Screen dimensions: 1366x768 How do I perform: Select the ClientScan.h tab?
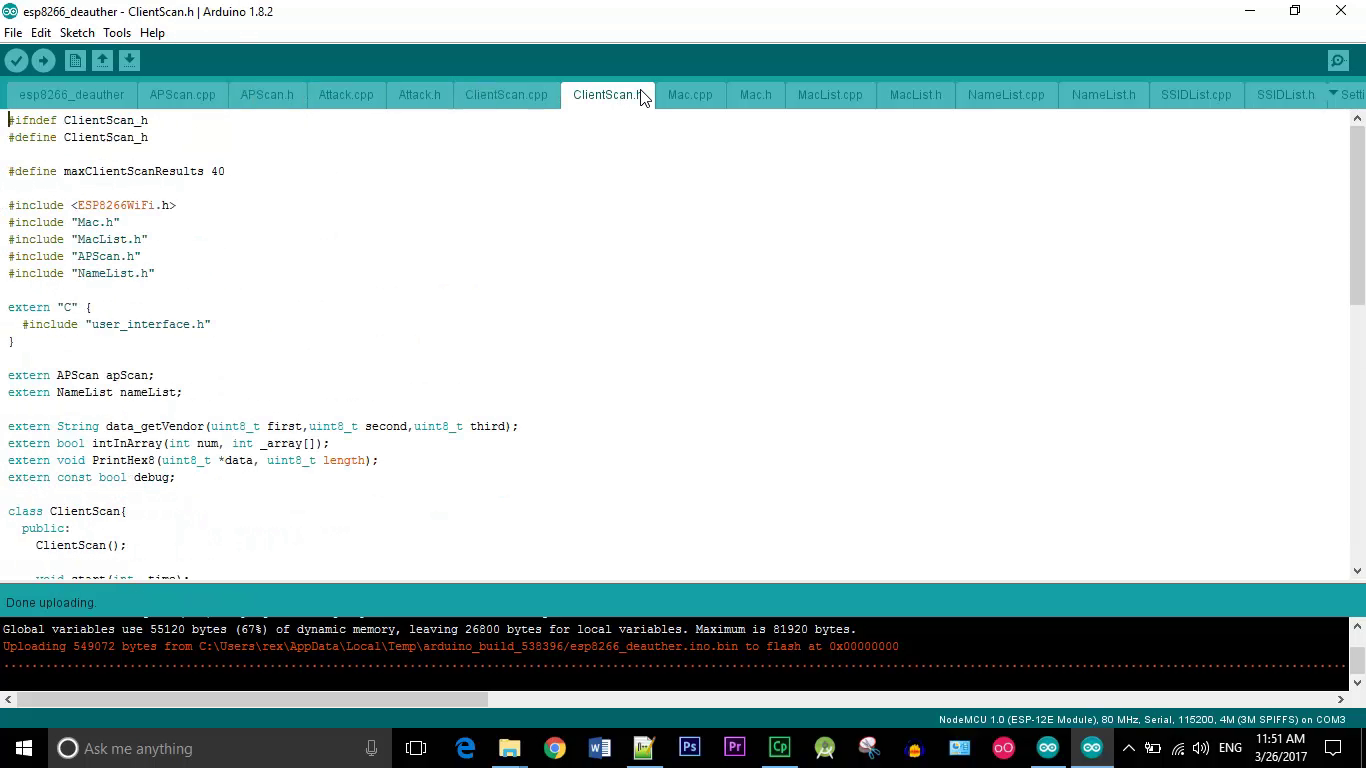point(607,95)
